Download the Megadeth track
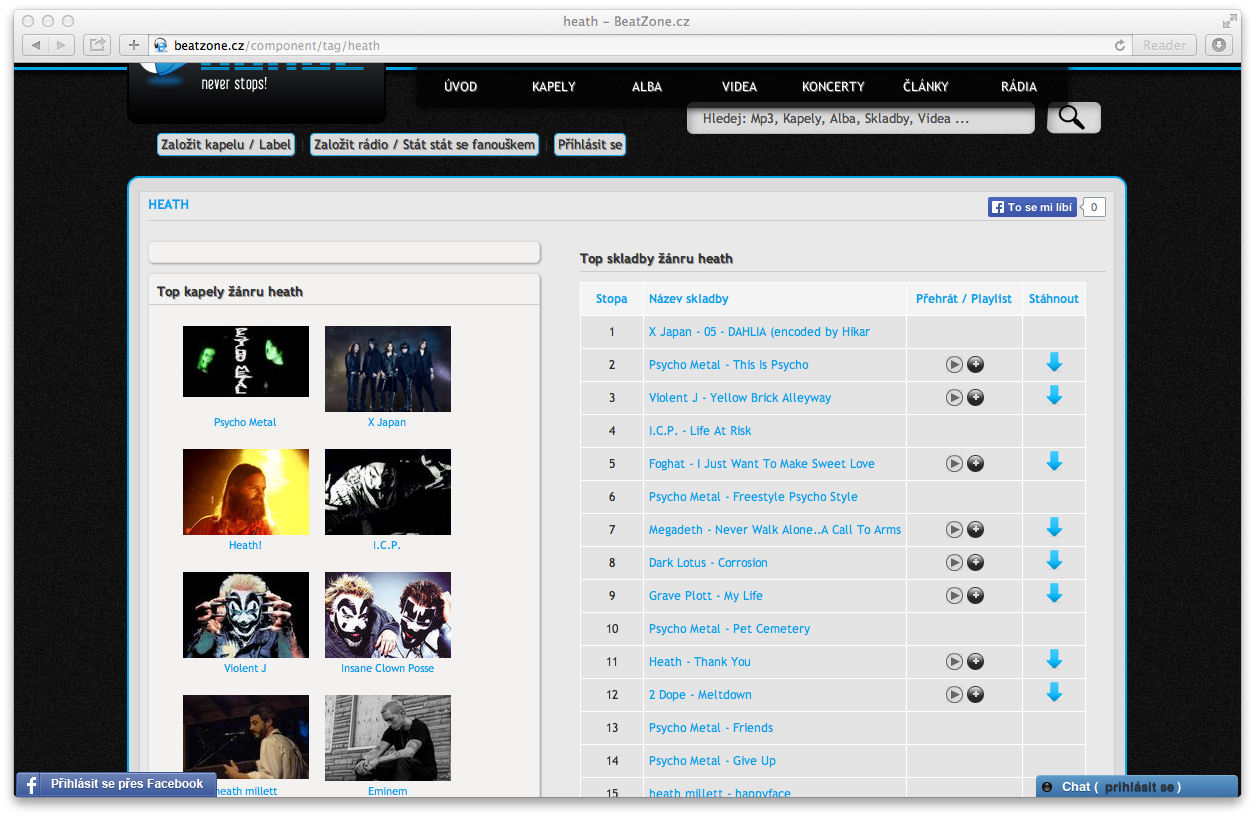 click(x=1054, y=528)
